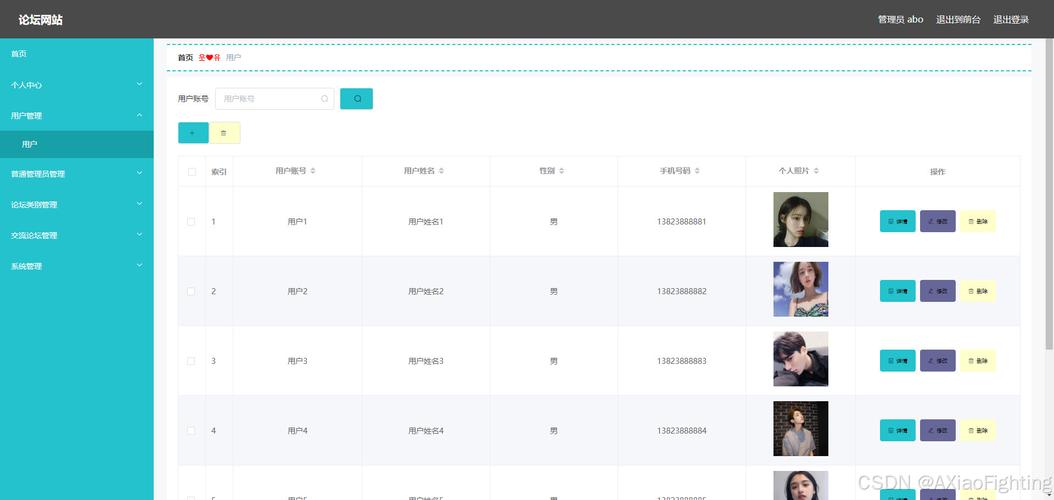Viewport: 1054px width, 500px height.
Task: Click 修改 edit button for 用户2
Action: (938, 291)
